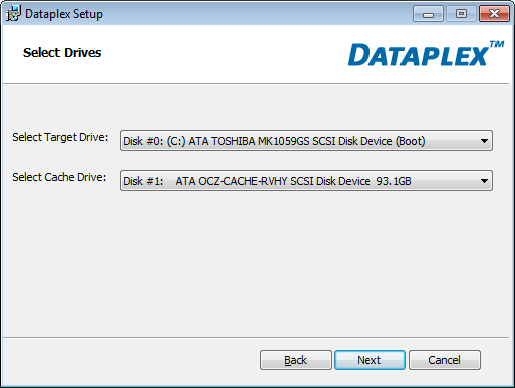Image resolution: width=515 pixels, height=388 pixels.
Task: Open the list showing the TOSHIBA MK1059GS disk
Action: [x=306, y=141]
